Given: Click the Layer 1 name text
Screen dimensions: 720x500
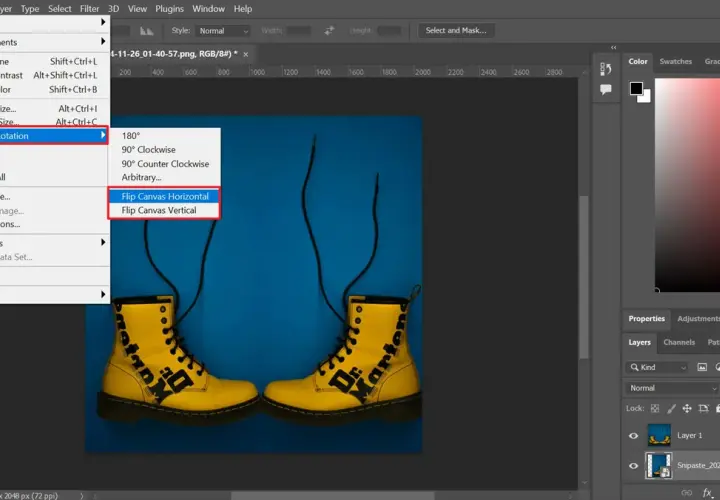Looking at the screenshot, I should coord(690,435).
